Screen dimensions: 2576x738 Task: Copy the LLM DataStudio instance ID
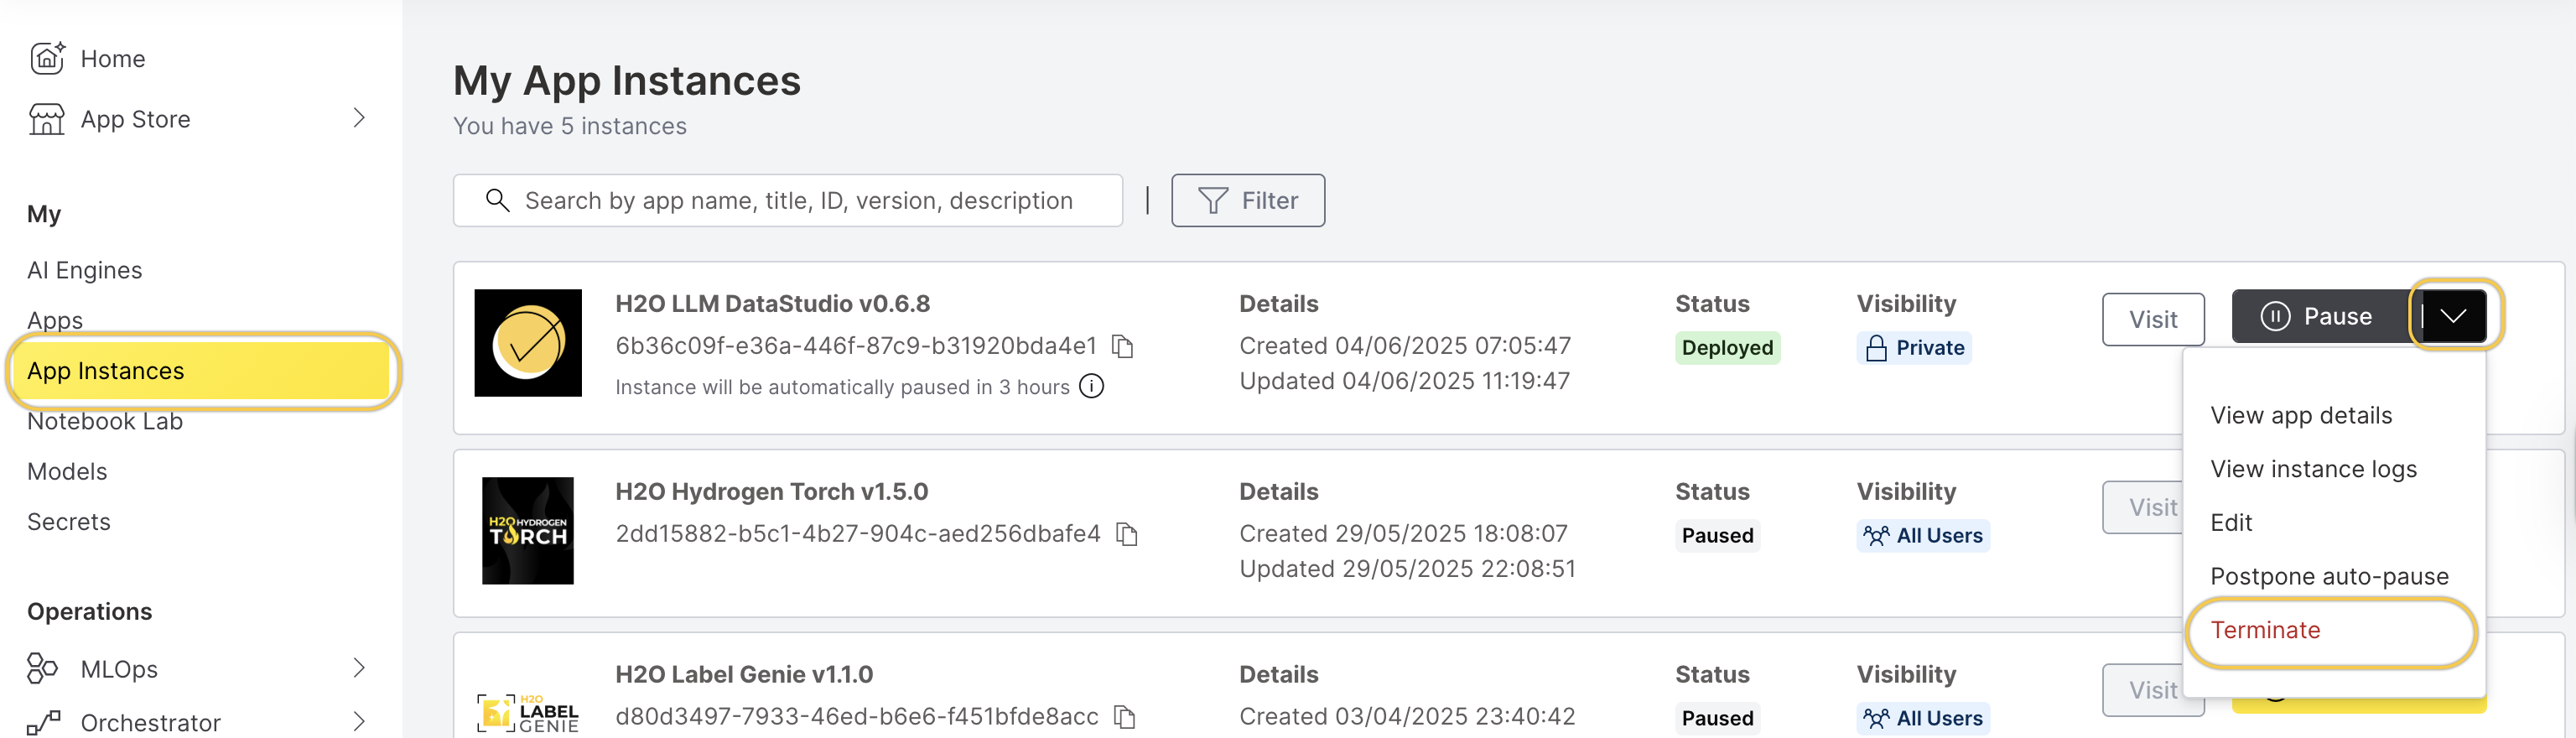[x=1123, y=346]
